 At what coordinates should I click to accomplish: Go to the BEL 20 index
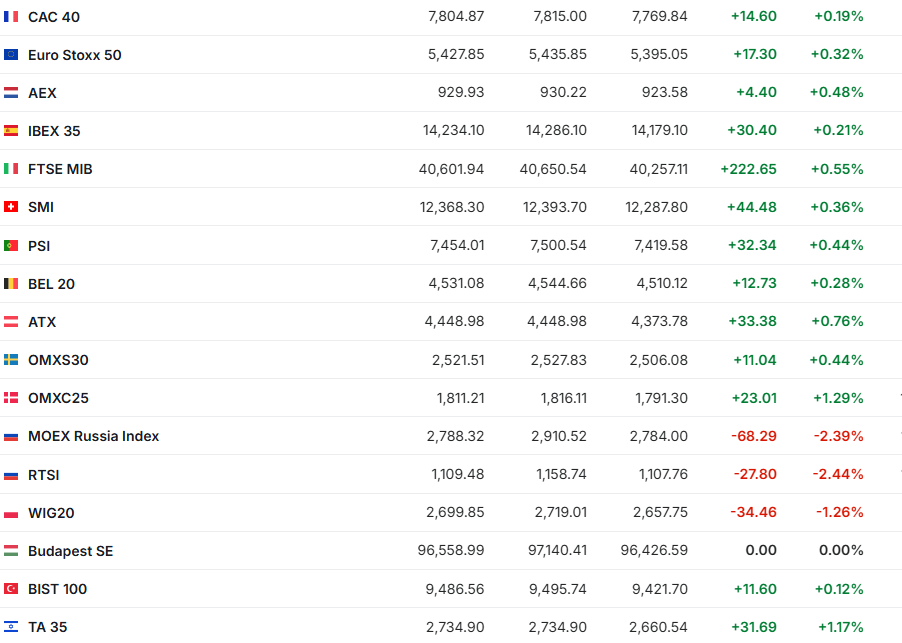click(x=51, y=284)
